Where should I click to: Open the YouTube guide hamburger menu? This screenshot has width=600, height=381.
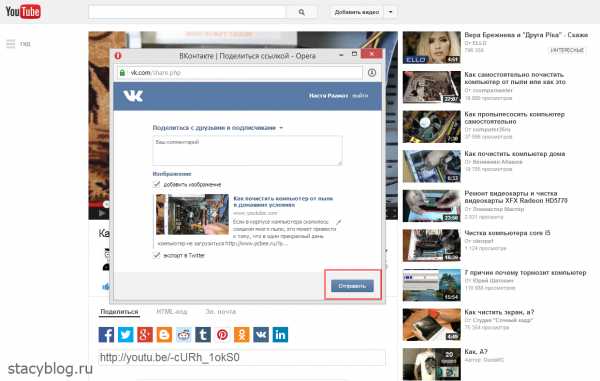[x=11, y=44]
